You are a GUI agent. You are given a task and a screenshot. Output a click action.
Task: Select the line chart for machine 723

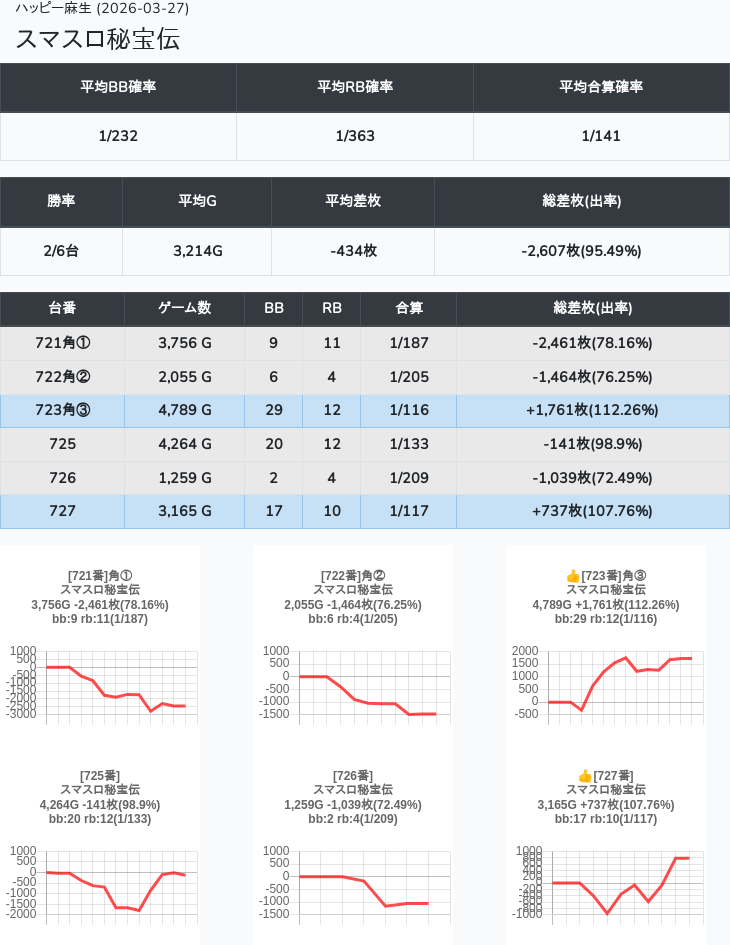pos(605,683)
